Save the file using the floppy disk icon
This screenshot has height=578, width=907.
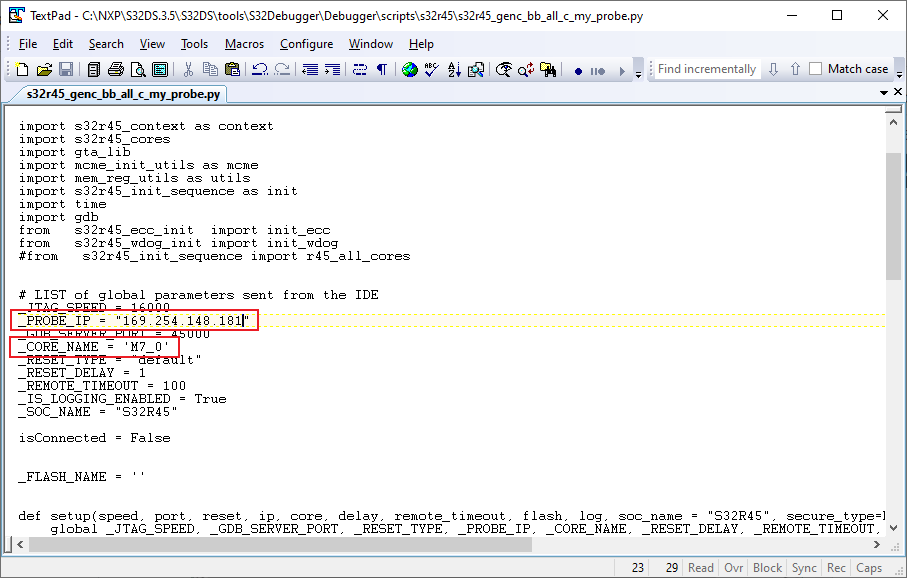tap(66, 70)
